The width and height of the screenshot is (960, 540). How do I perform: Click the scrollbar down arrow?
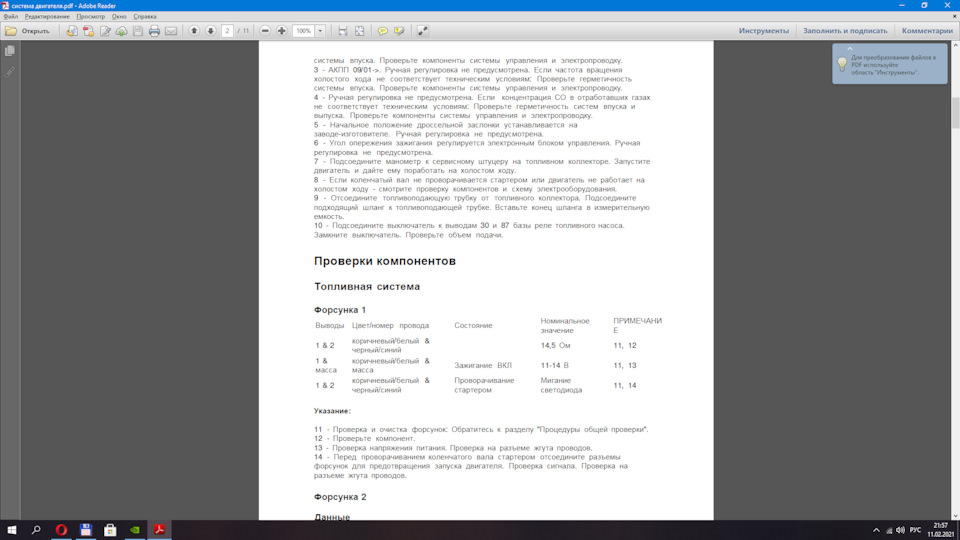[x=956, y=516]
